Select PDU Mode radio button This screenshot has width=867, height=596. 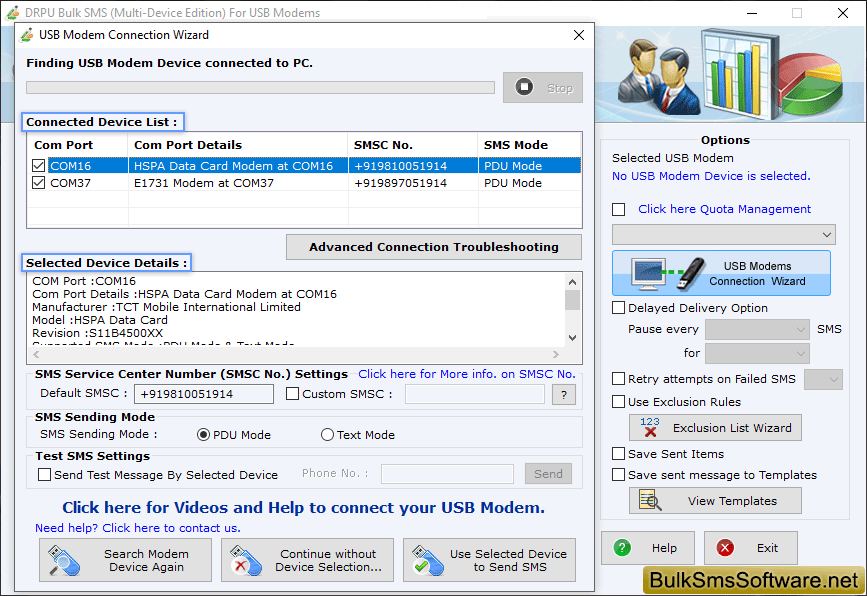point(203,435)
